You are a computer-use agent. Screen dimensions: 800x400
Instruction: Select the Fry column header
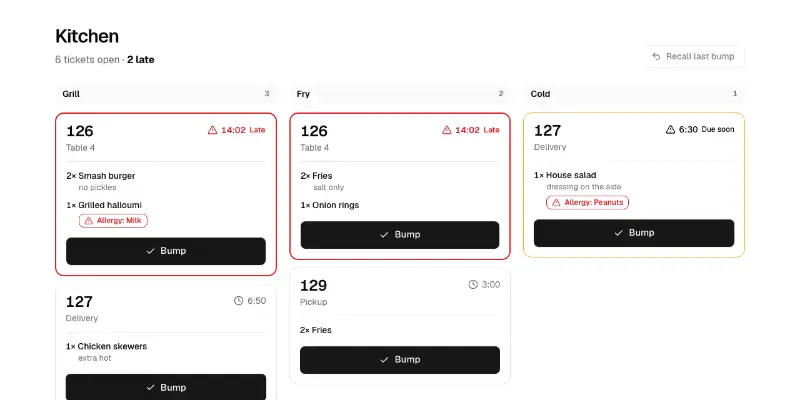(400, 94)
